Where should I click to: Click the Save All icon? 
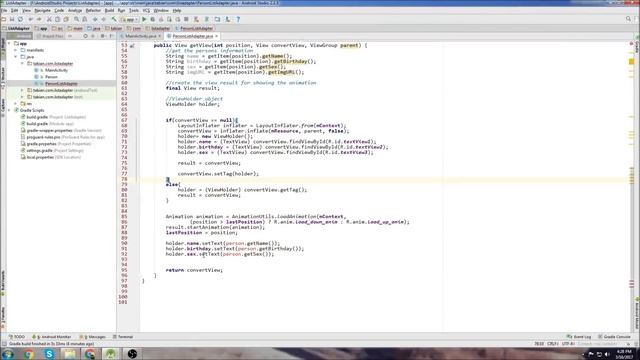pos(12,19)
